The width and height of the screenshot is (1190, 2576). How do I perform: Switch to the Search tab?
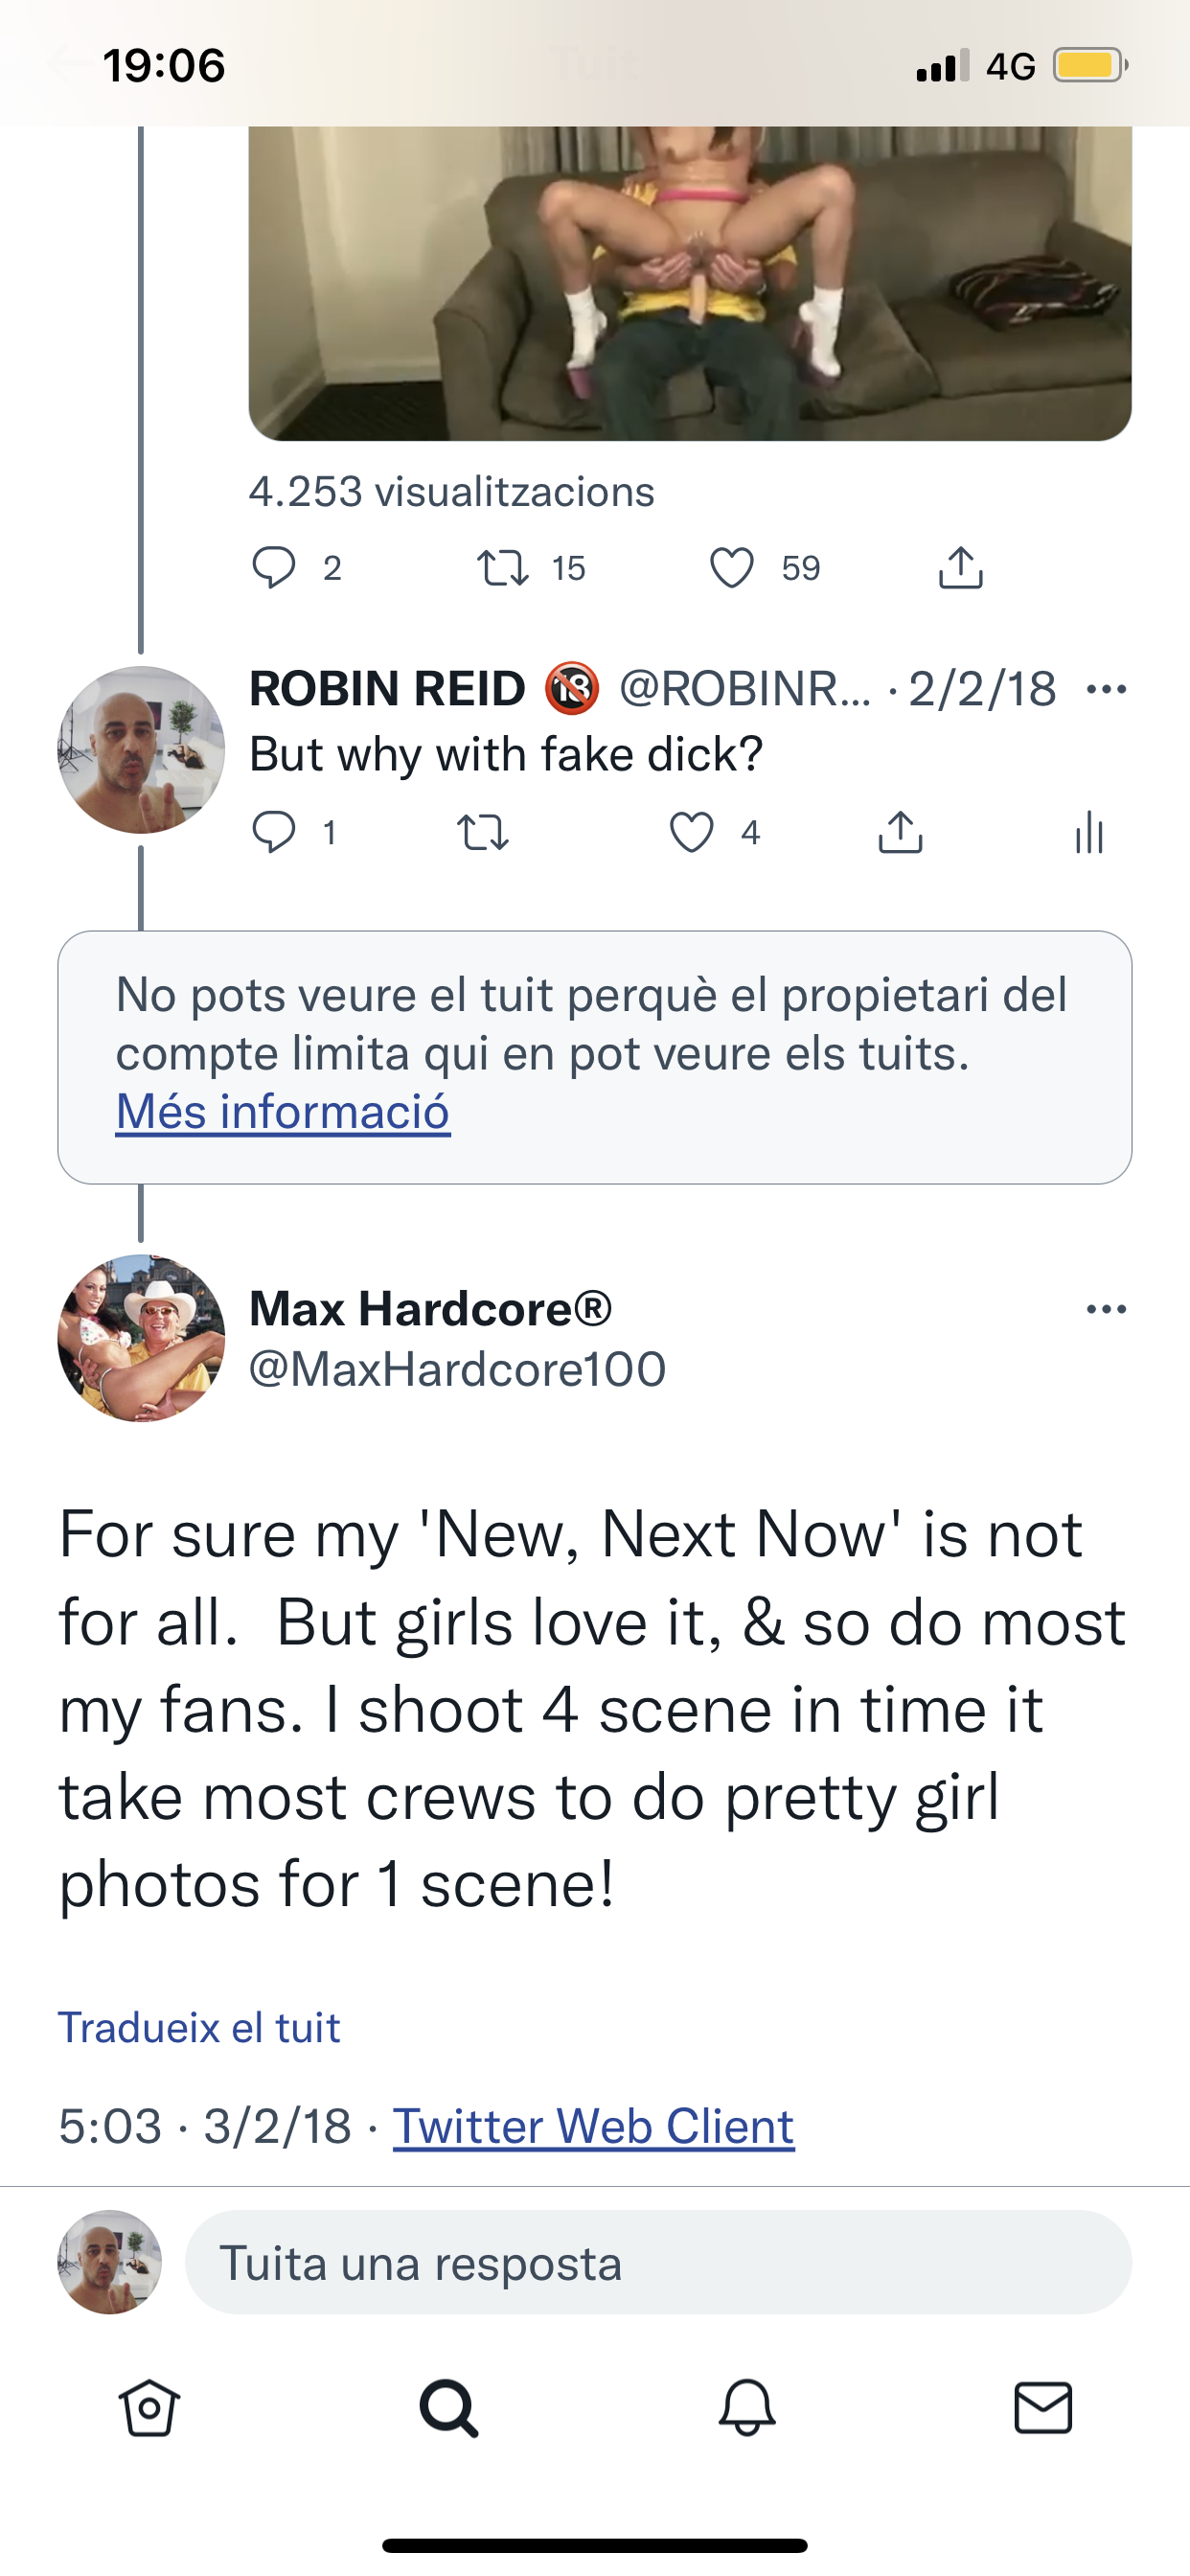click(448, 2408)
